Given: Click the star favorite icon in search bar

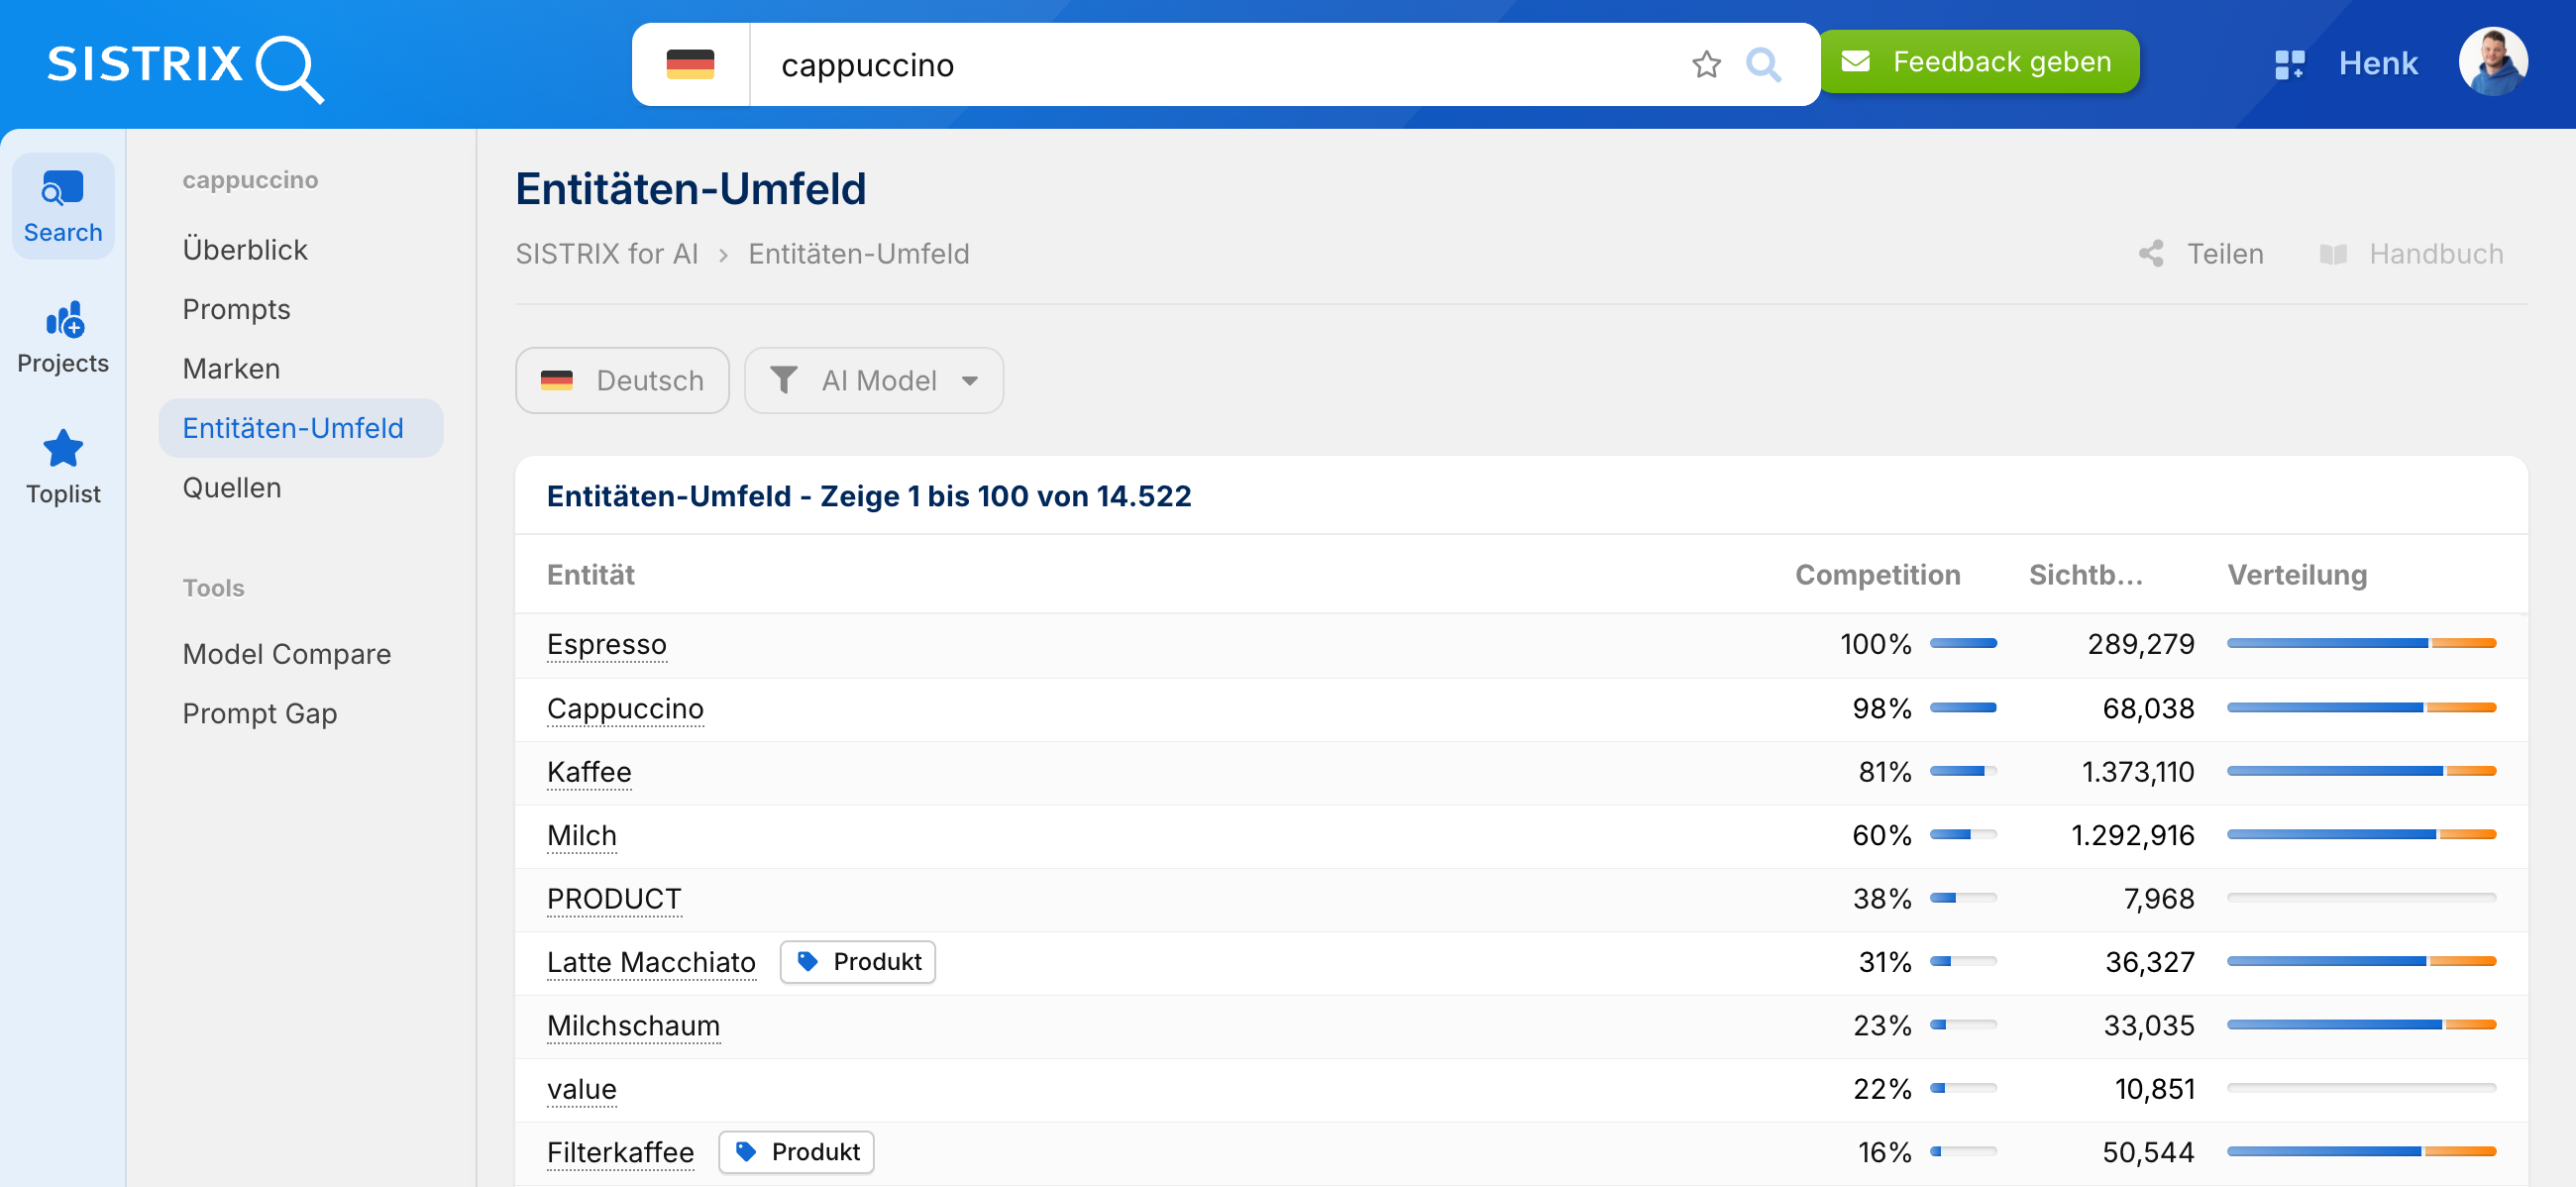Looking at the screenshot, I should tap(1706, 65).
